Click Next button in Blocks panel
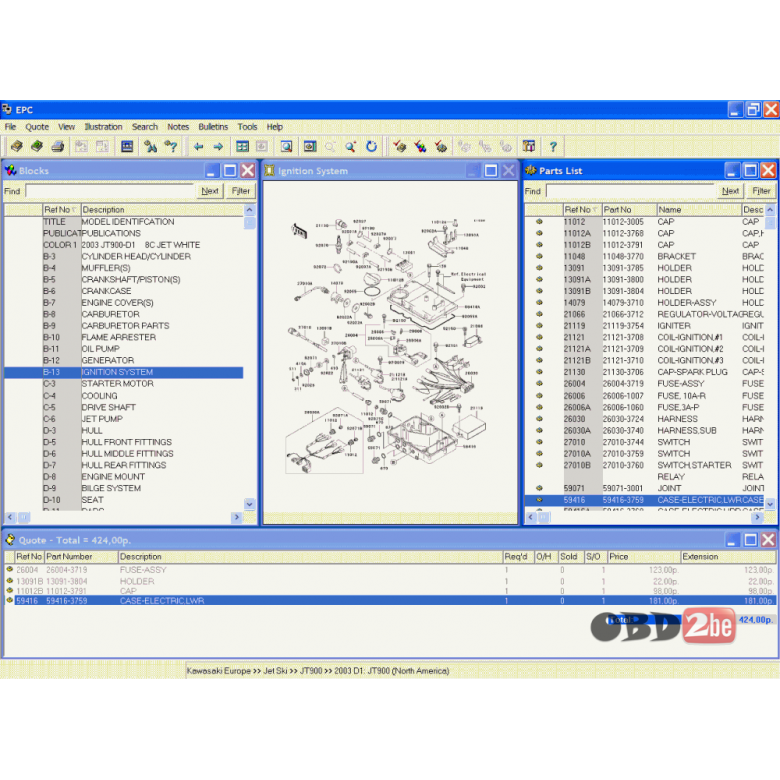The image size is (780, 780). point(209,191)
